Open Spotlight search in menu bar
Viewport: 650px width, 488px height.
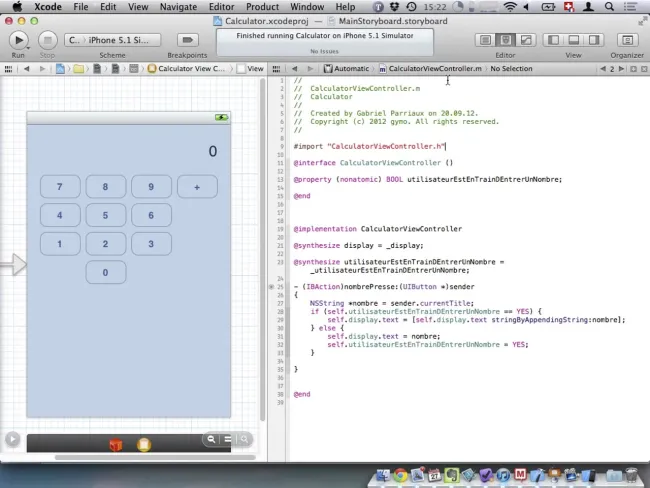point(609,7)
